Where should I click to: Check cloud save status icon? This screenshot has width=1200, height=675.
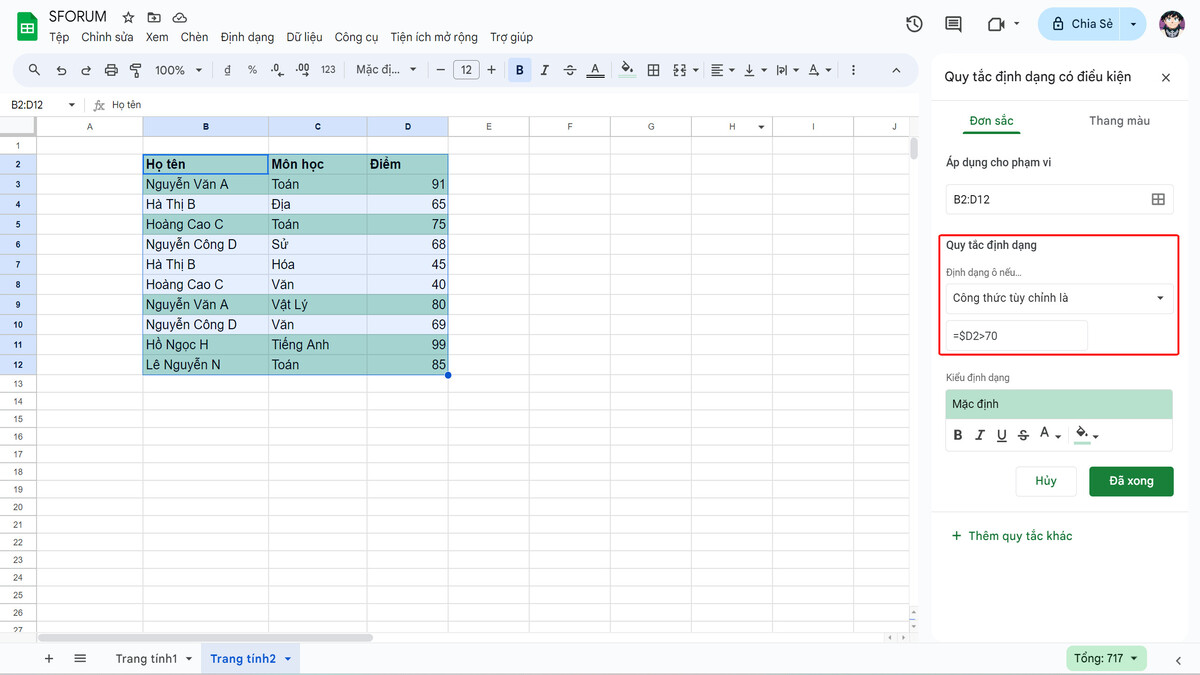[x=180, y=18]
